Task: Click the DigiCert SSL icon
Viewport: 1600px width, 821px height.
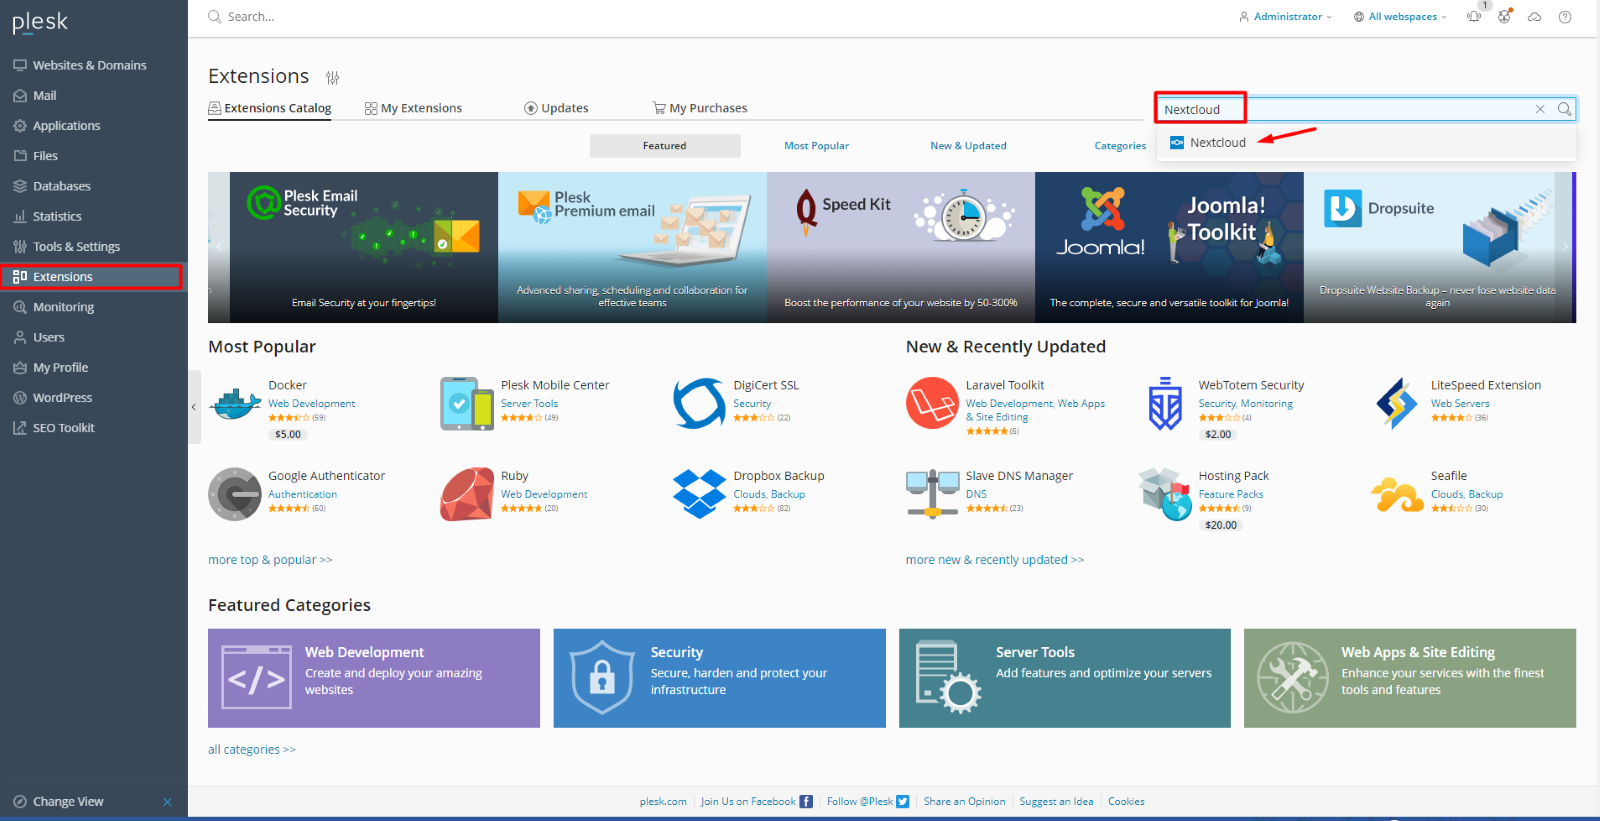Action: click(x=700, y=404)
